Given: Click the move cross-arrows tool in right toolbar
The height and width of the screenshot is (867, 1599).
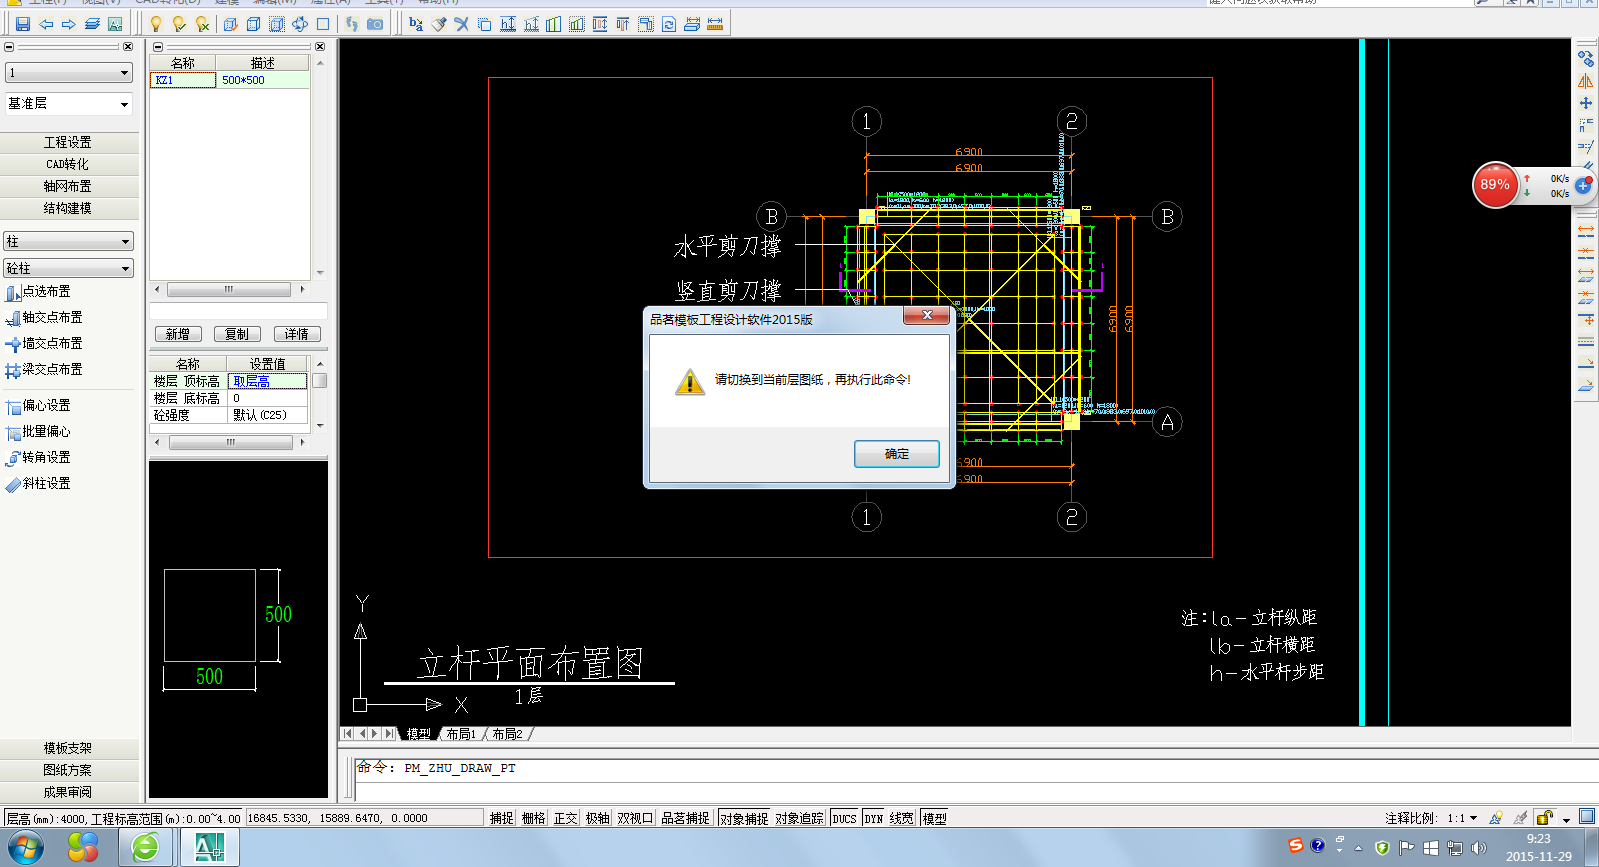Looking at the screenshot, I should point(1586,103).
